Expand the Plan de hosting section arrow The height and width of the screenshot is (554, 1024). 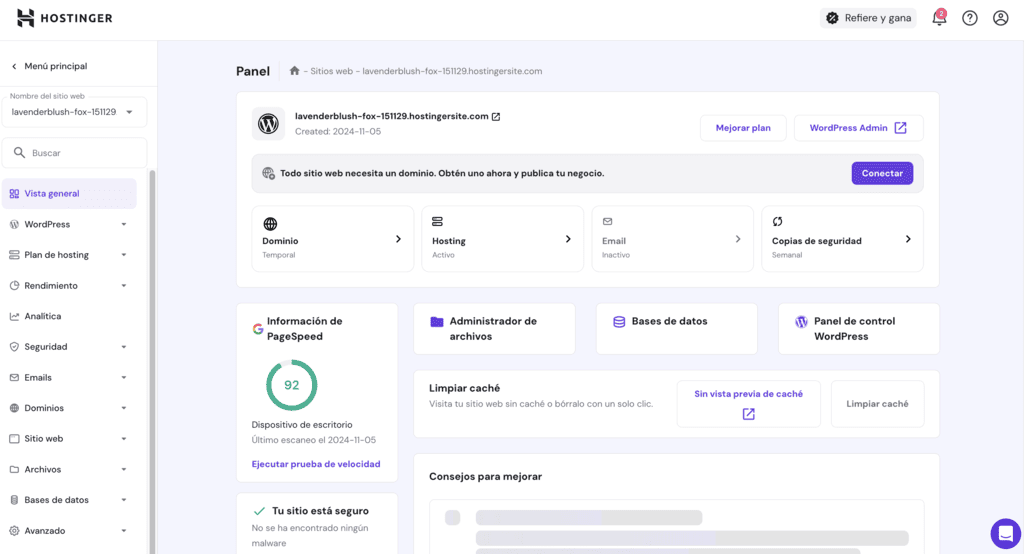pyautogui.click(x=123, y=255)
